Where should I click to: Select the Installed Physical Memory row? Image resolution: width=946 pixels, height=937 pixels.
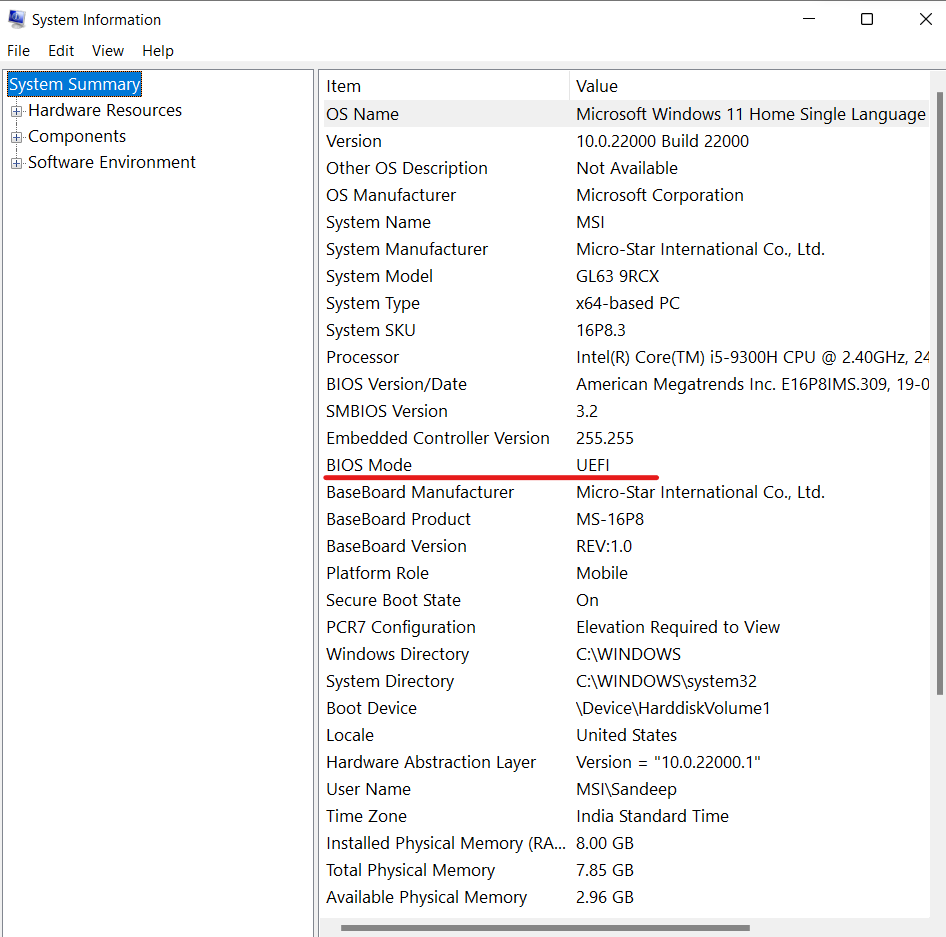pyautogui.click(x=626, y=843)
